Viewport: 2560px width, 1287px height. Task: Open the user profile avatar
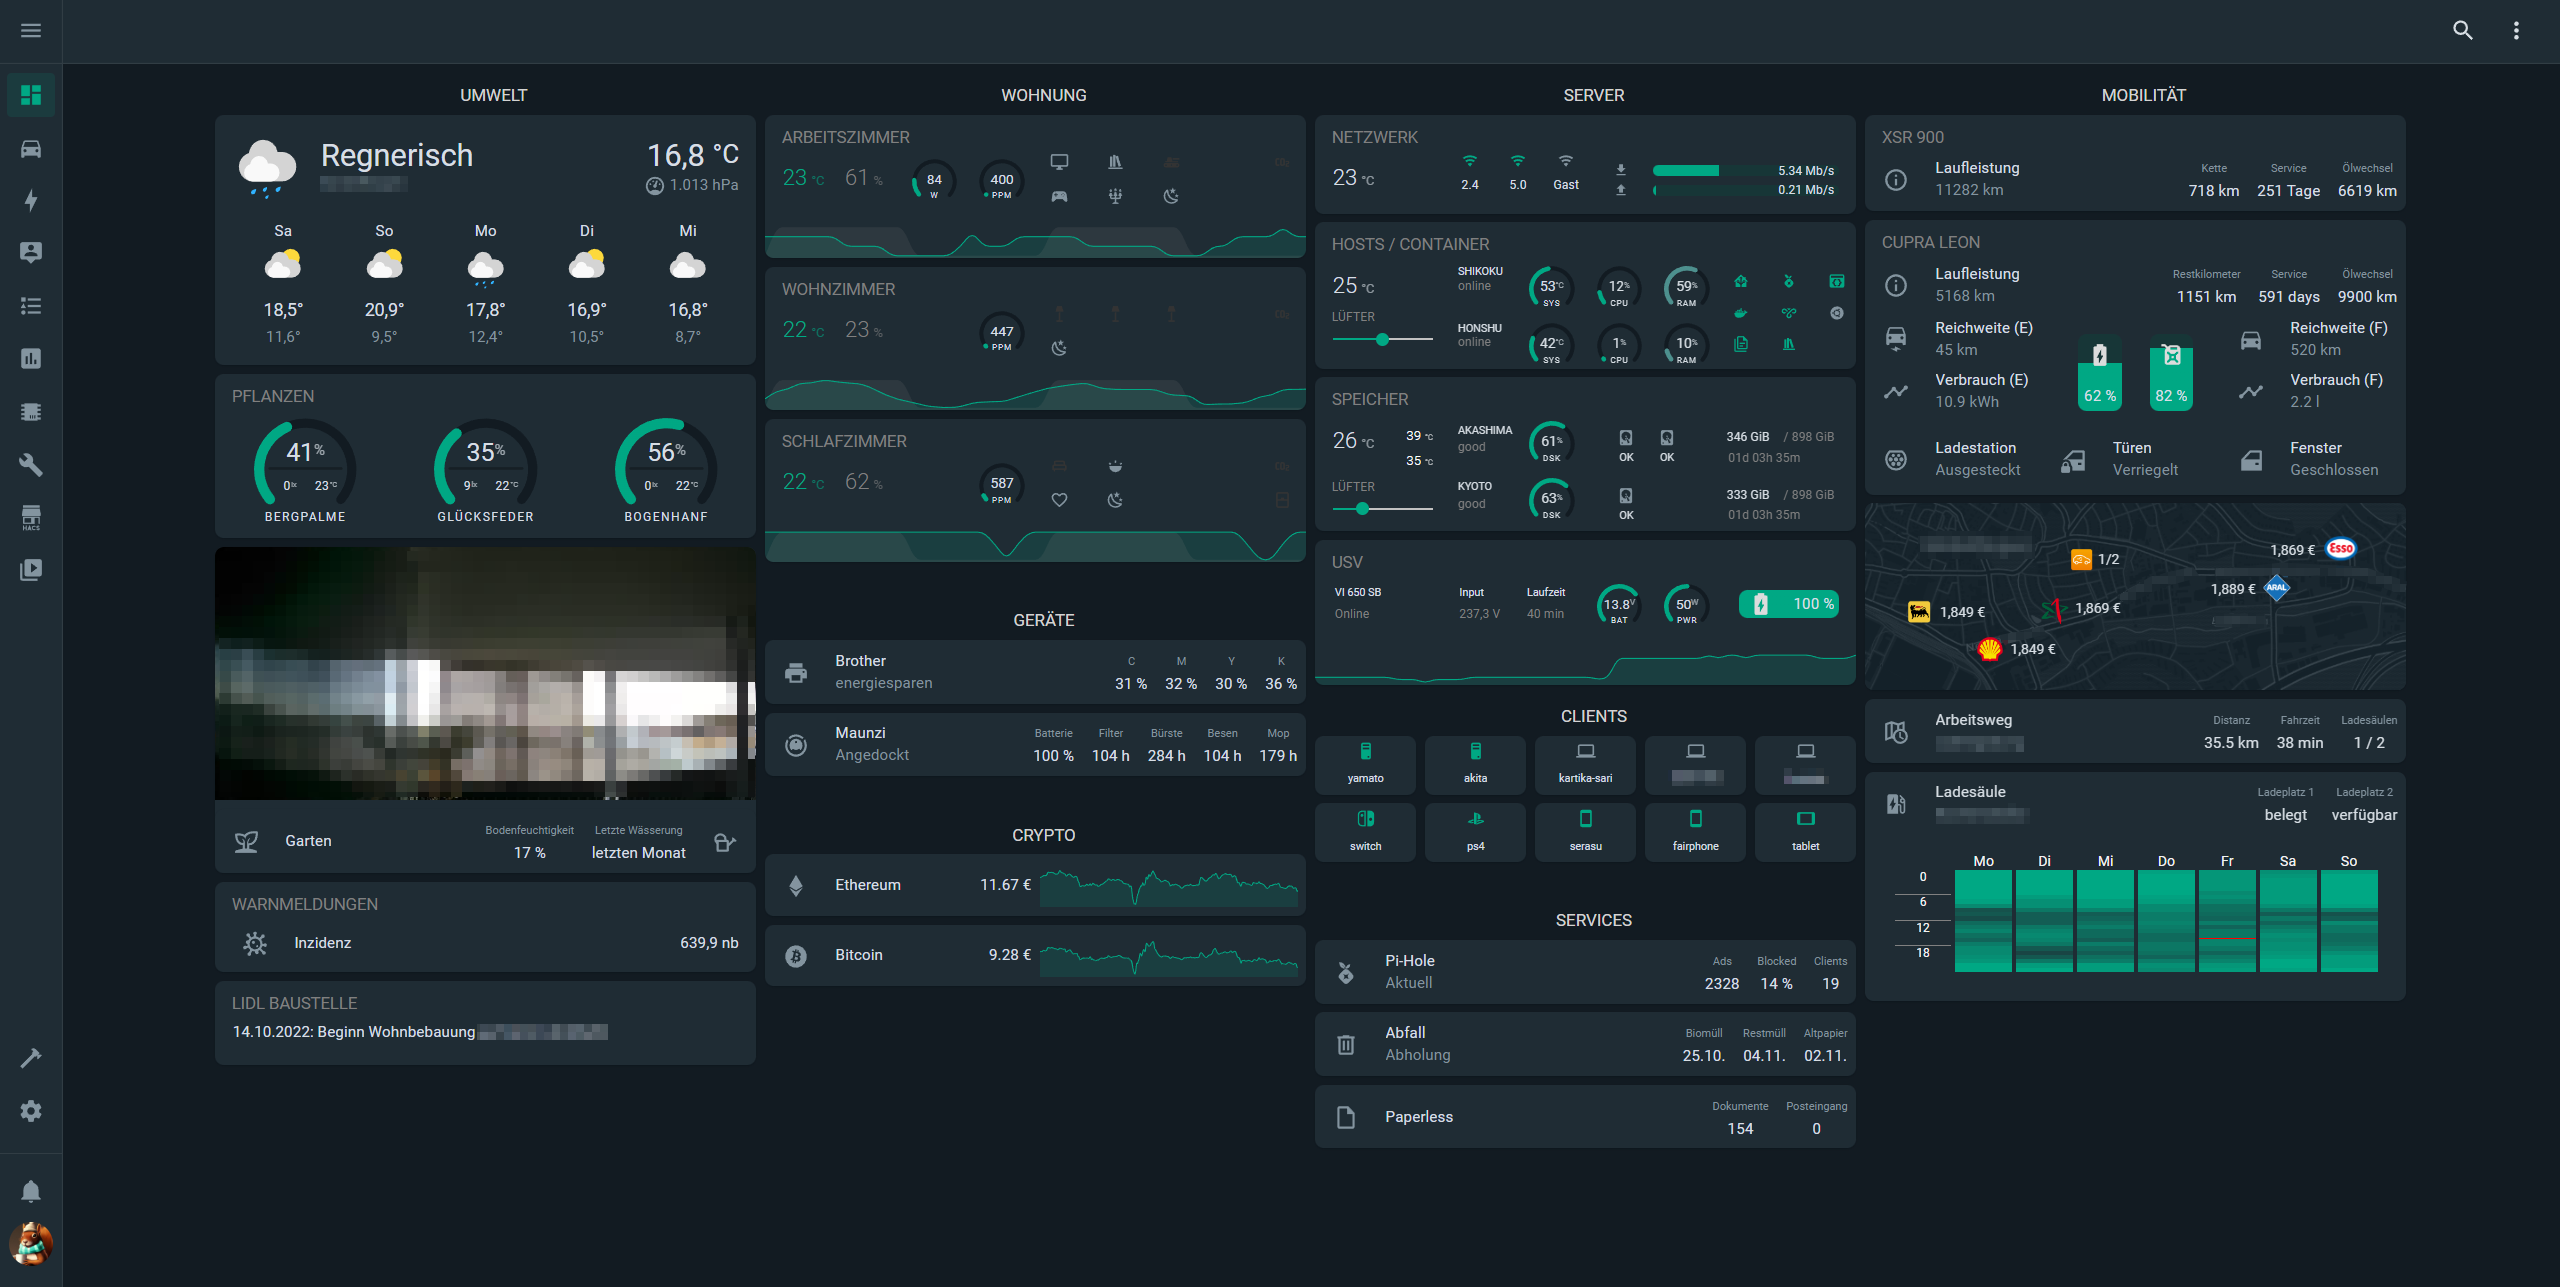(x=31, y=1244)
